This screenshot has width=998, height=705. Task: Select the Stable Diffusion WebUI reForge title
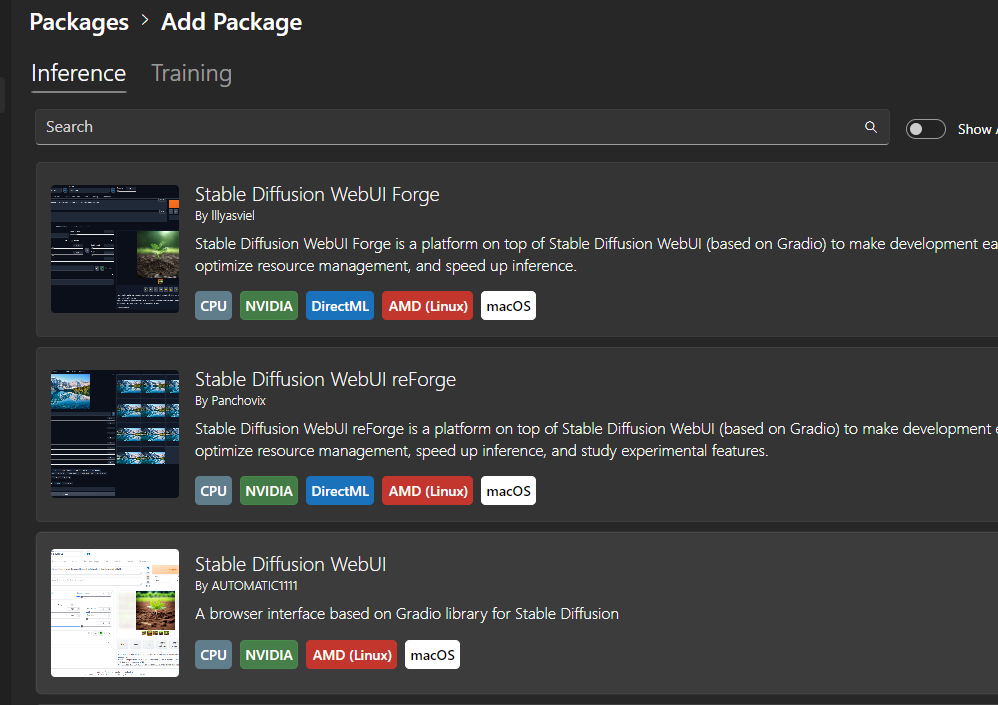pos(325,379)
